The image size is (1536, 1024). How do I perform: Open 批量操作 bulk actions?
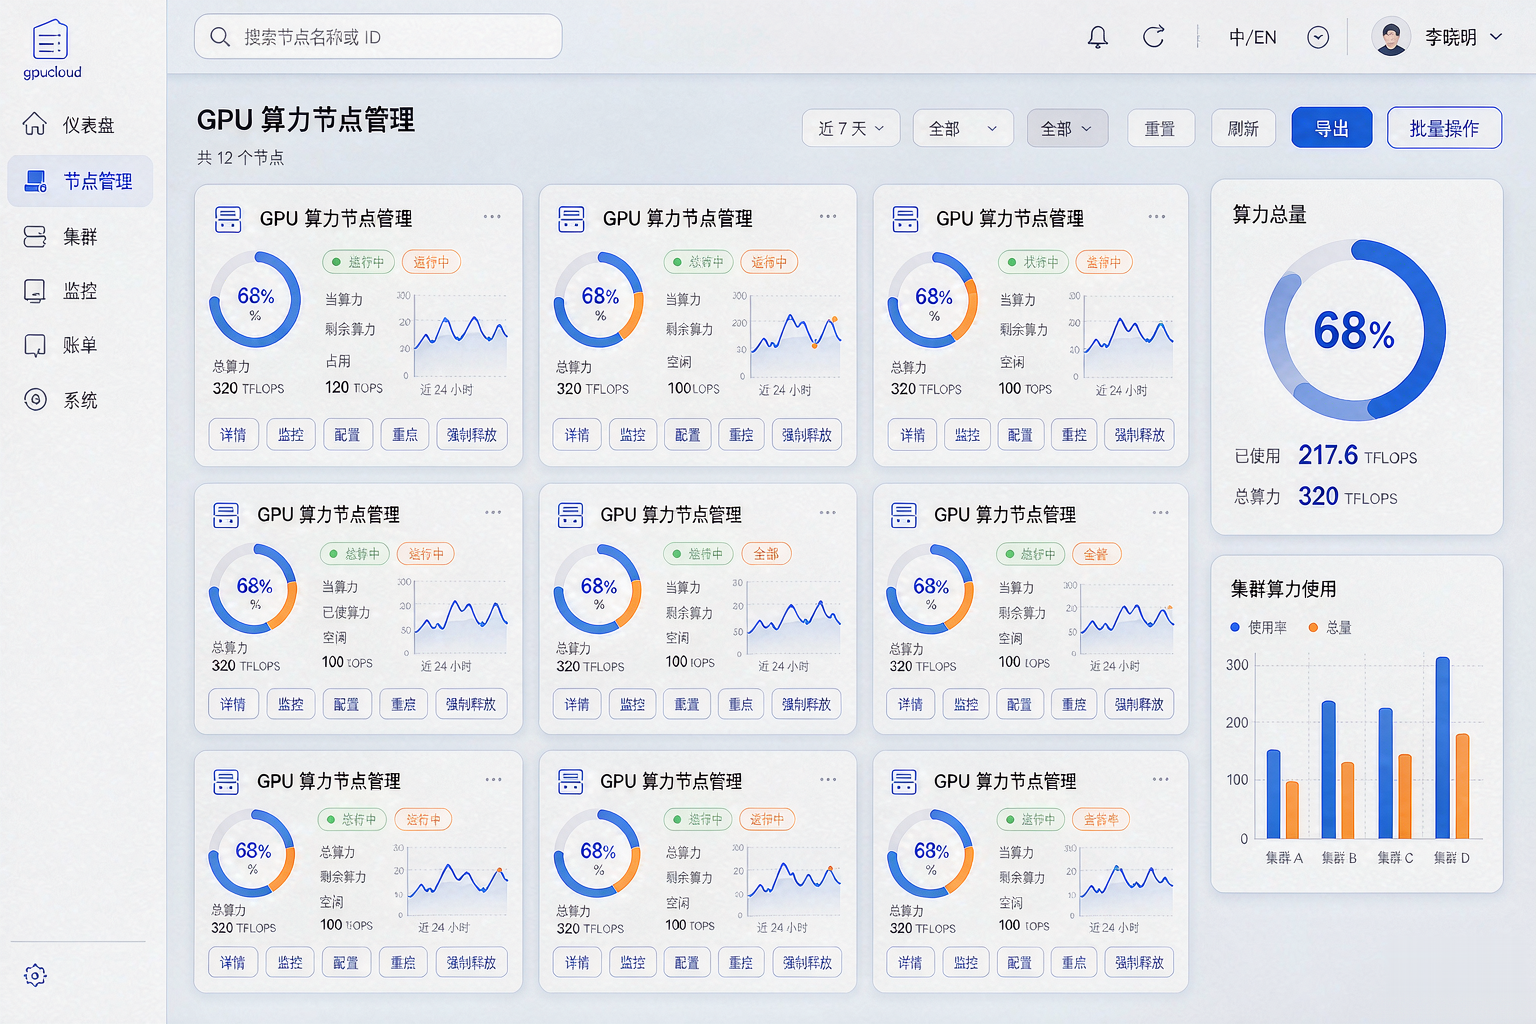click(x=1444, y=128)
